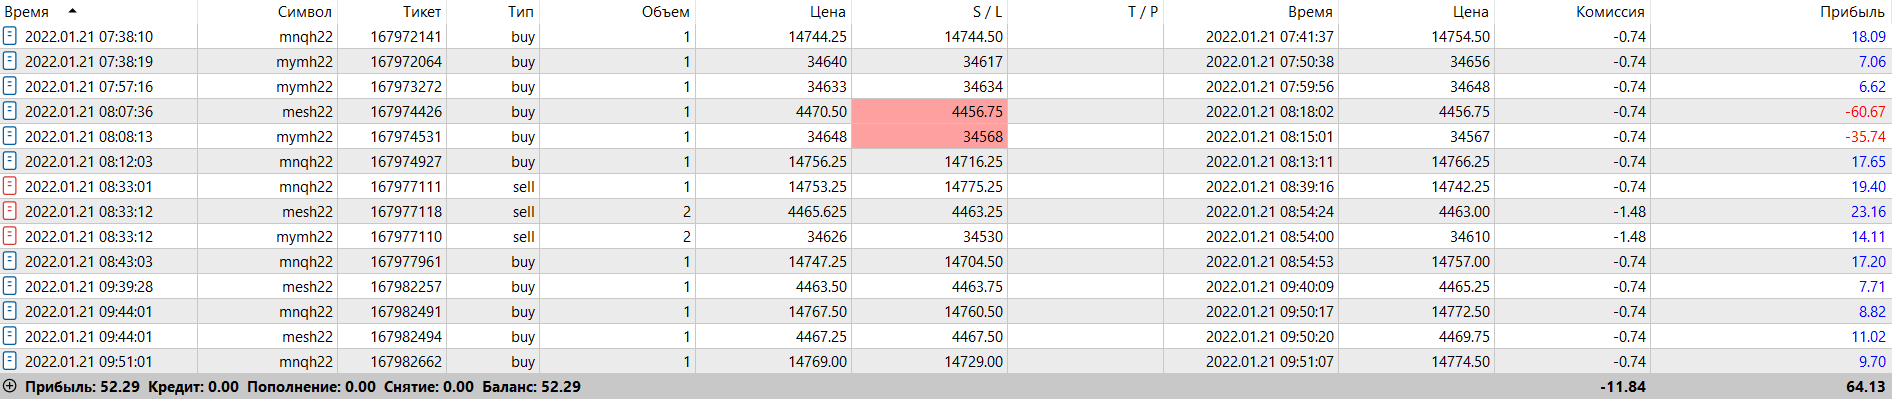
Task: Click the total profit value 64.13
Action: point(1865,387)
